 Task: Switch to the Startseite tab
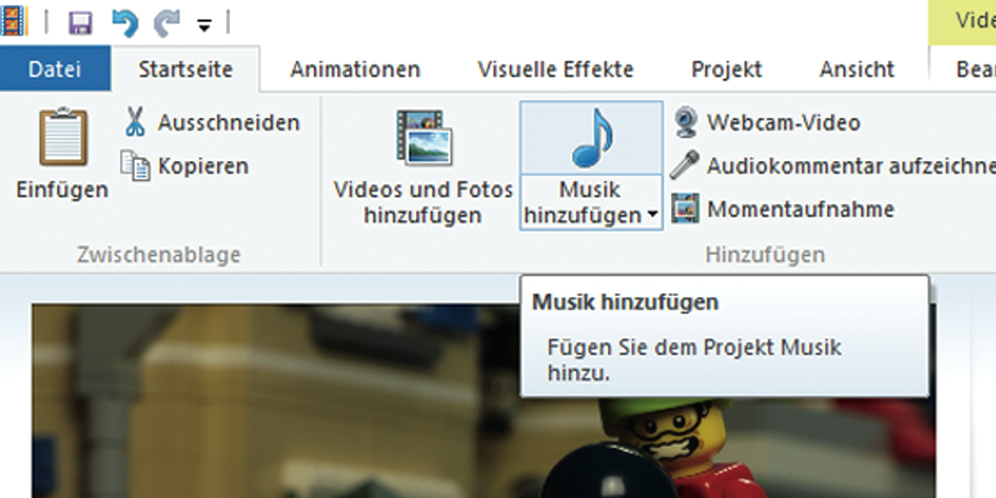pos(185,70)
